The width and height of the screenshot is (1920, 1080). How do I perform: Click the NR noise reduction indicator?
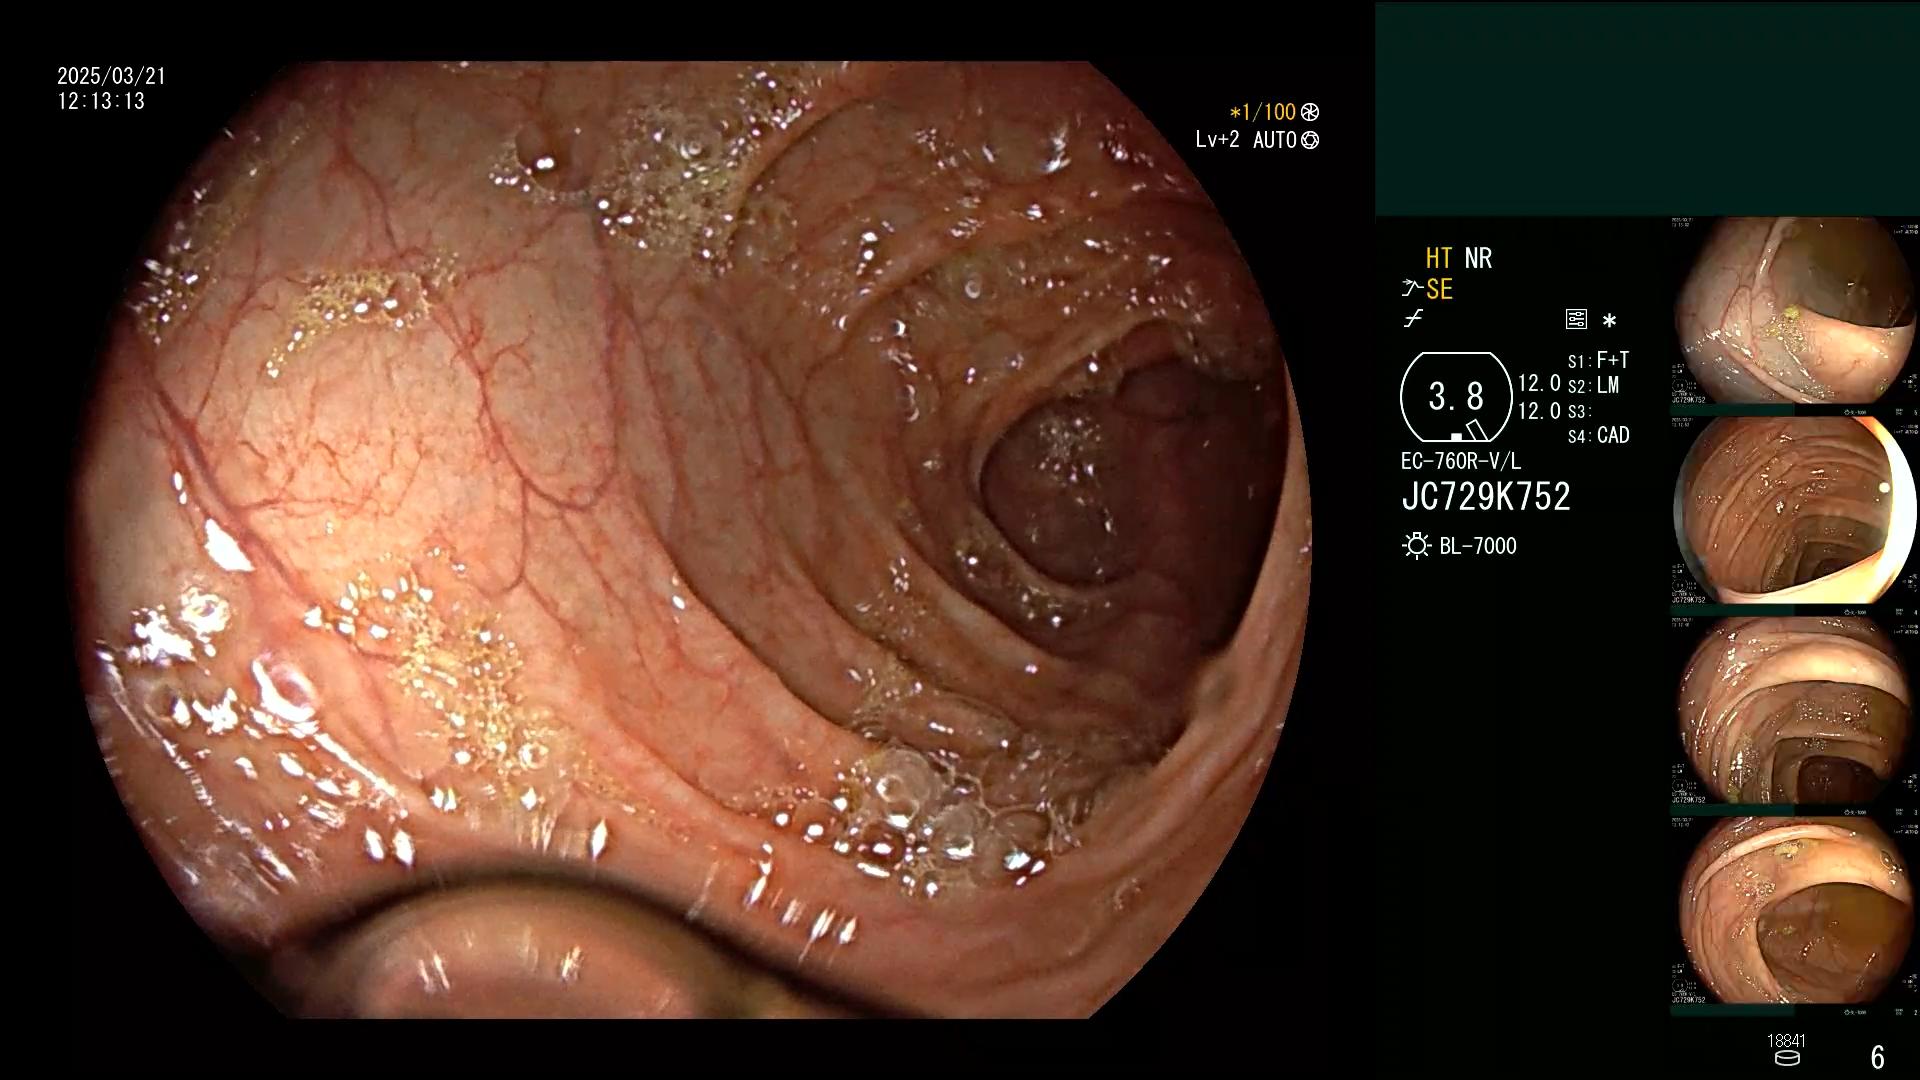(1478, 258)
